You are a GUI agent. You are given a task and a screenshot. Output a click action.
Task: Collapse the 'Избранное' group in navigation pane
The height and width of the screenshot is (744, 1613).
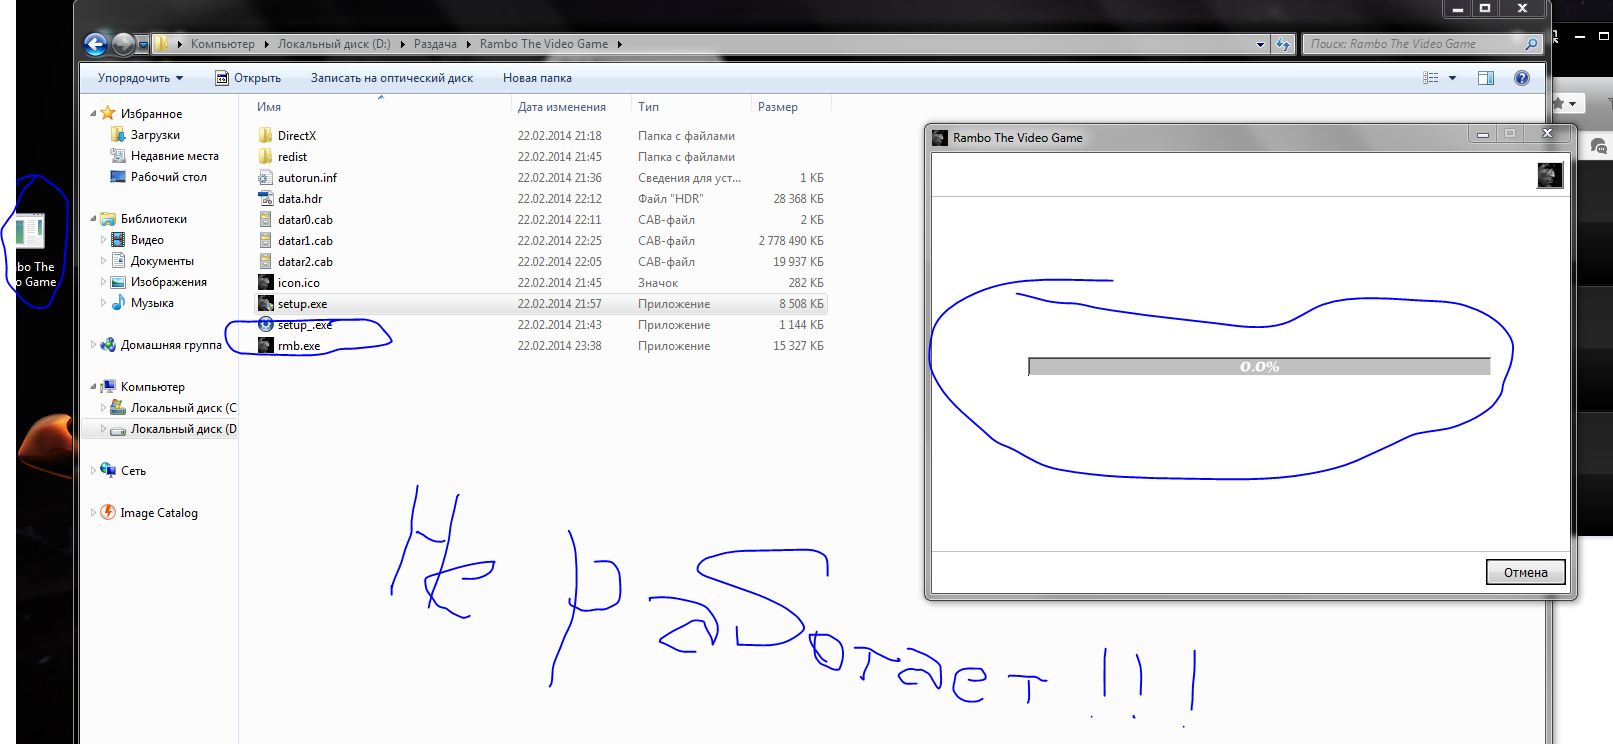point(93,114)
